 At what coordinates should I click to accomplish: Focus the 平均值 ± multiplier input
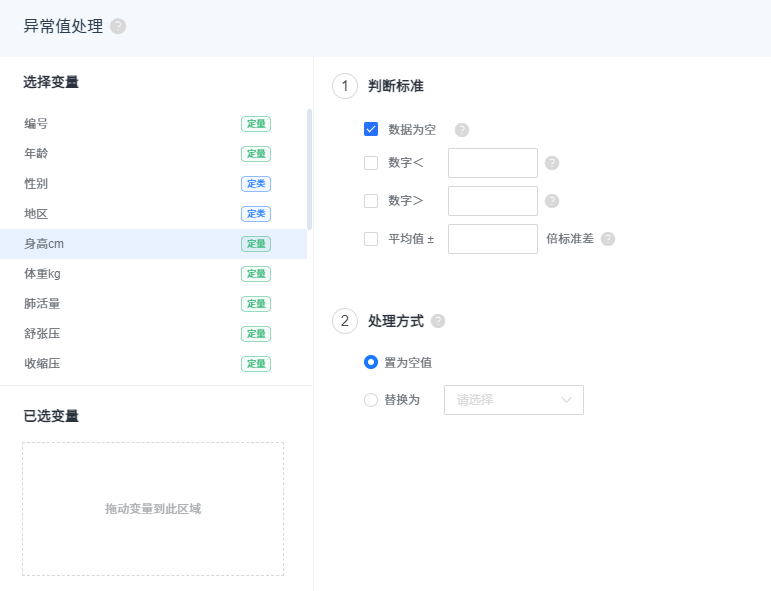pyautogui.click(x=493, y=239)
